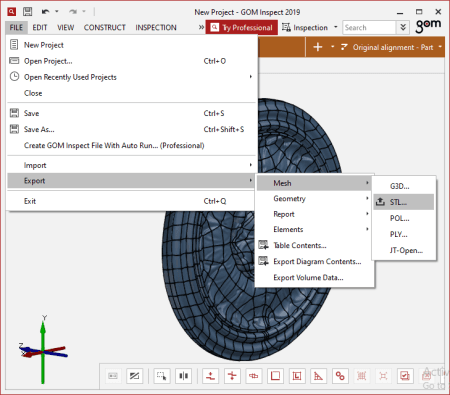Expand Open Recently Used Projects submenu

[132, 77]
